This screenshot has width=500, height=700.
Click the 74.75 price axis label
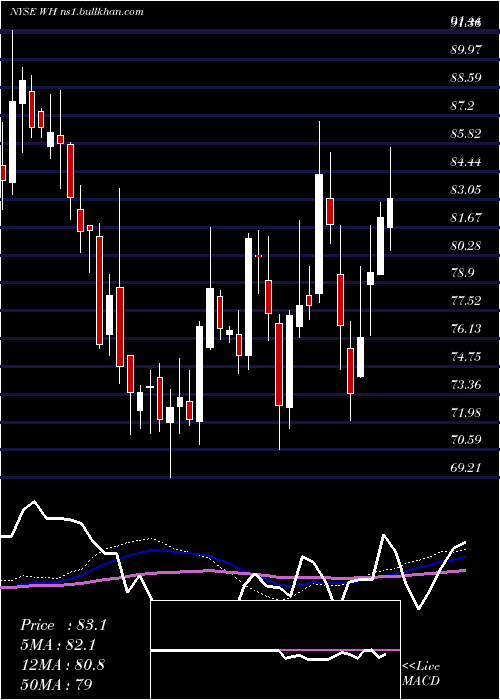click(466, 357)
